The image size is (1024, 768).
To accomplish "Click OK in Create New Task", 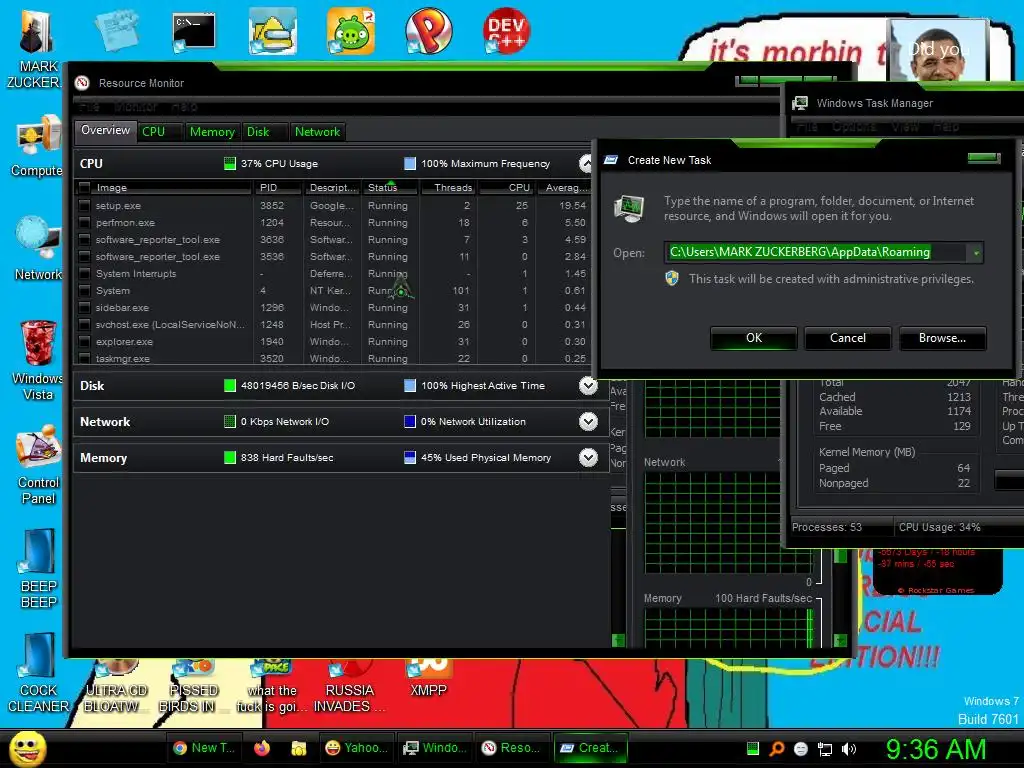I will pos(754,338).
